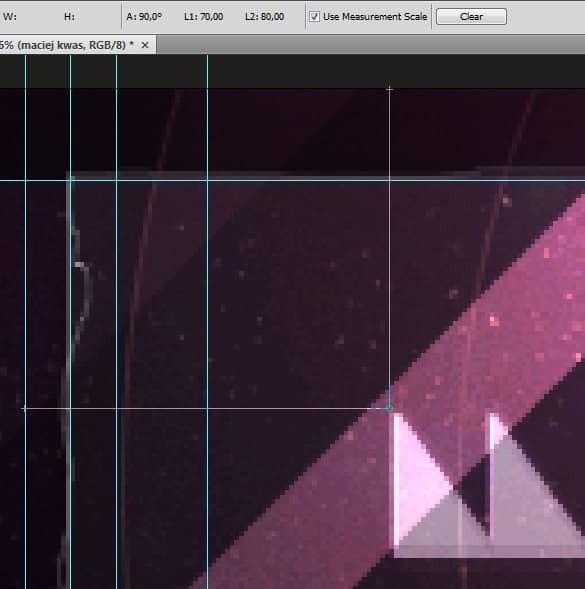Screen dimensions: 585x589
Task: Click the L2: 80,00 length readout
Action: [265, 17]
